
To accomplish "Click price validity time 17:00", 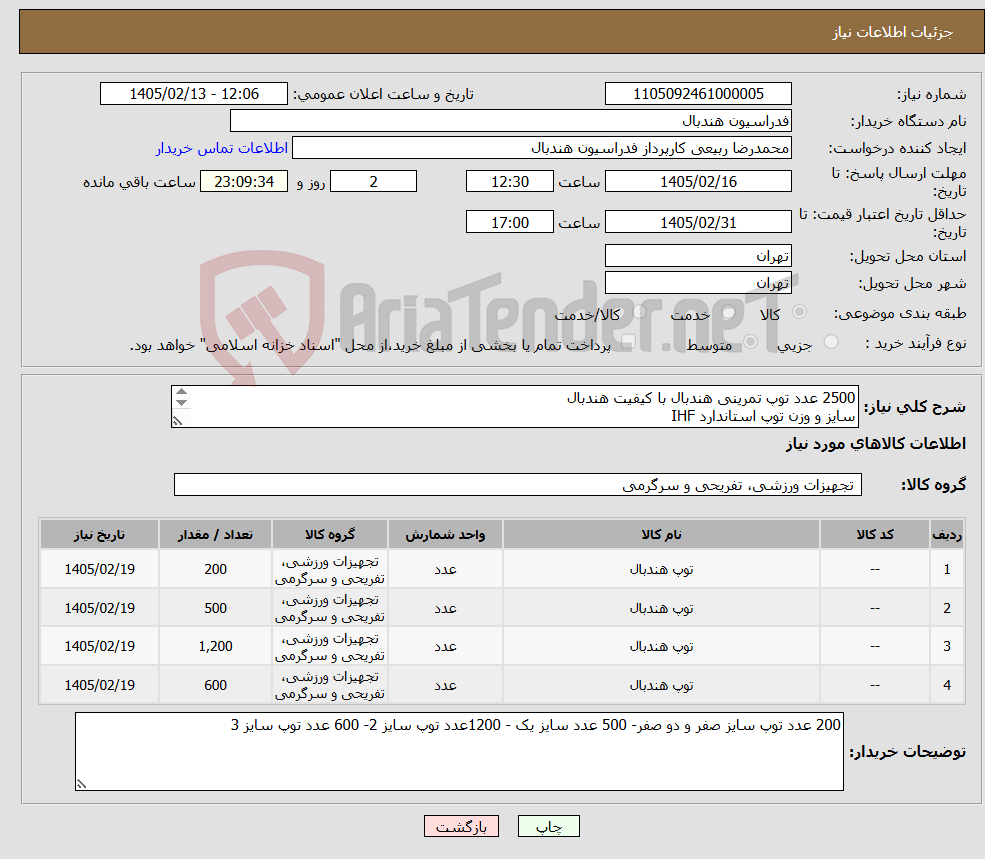I will (509, 222).
